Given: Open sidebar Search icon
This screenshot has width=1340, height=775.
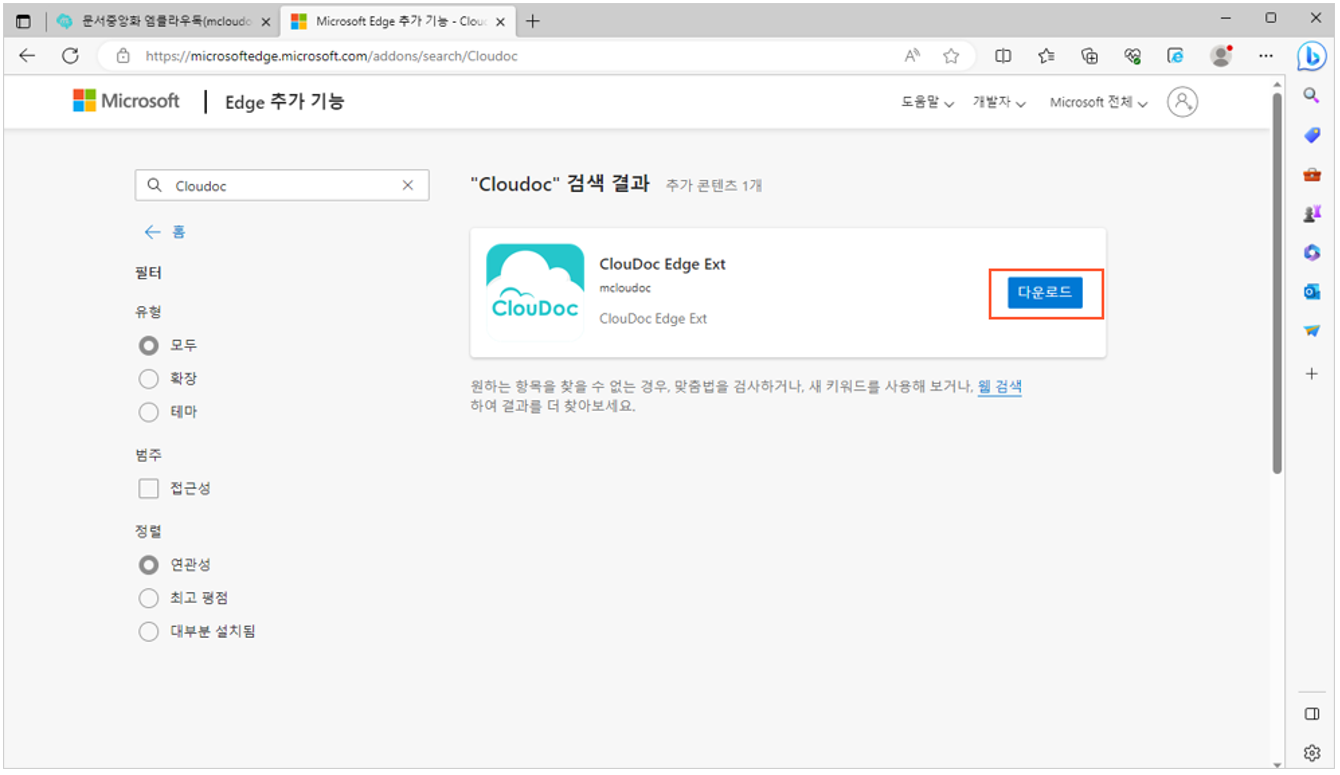Looking at the screenshot, I should pos(1312,94).
